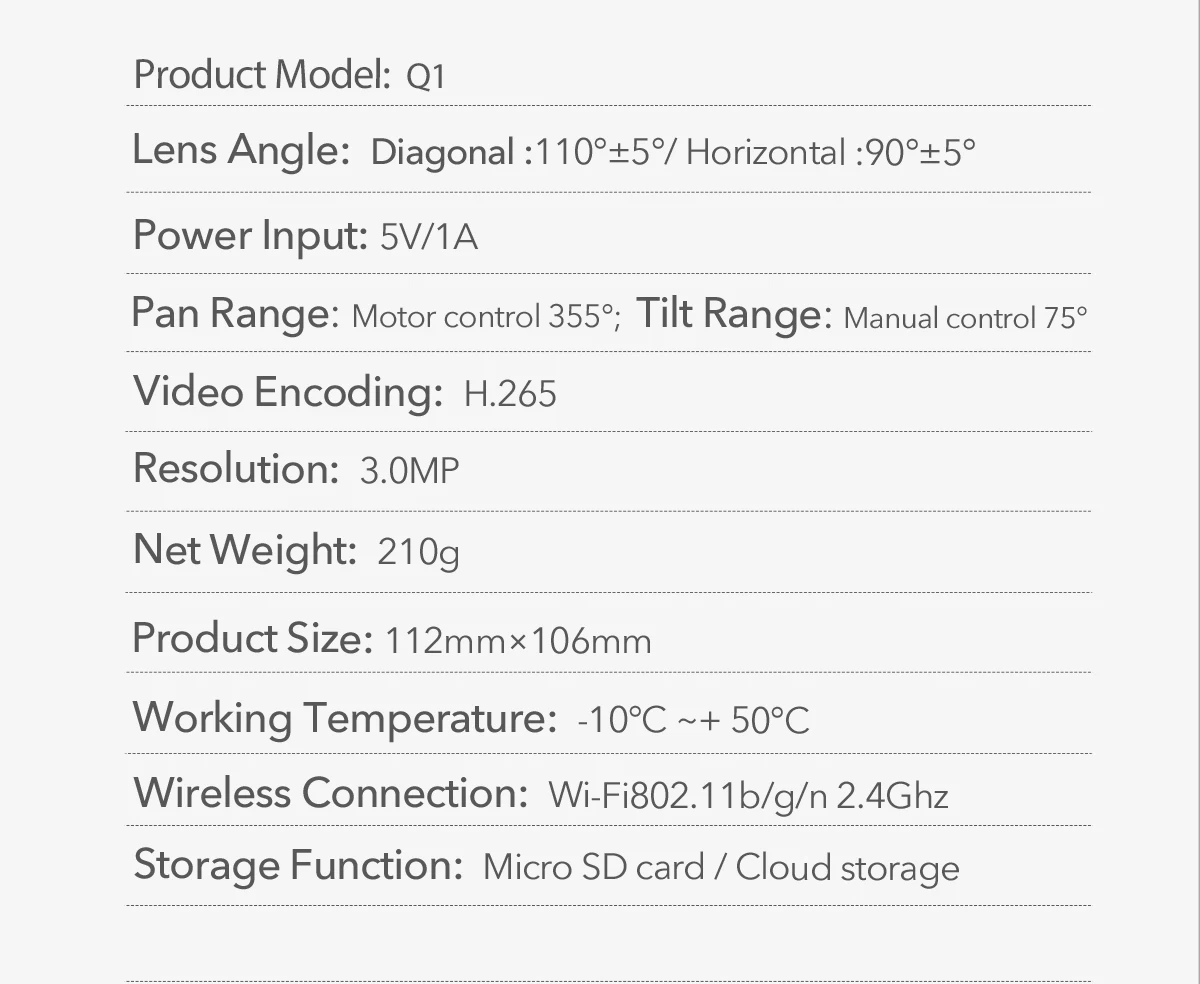1200x984 pixels.
Task: Select the 5V/1A power value
Action: [429, 237]
